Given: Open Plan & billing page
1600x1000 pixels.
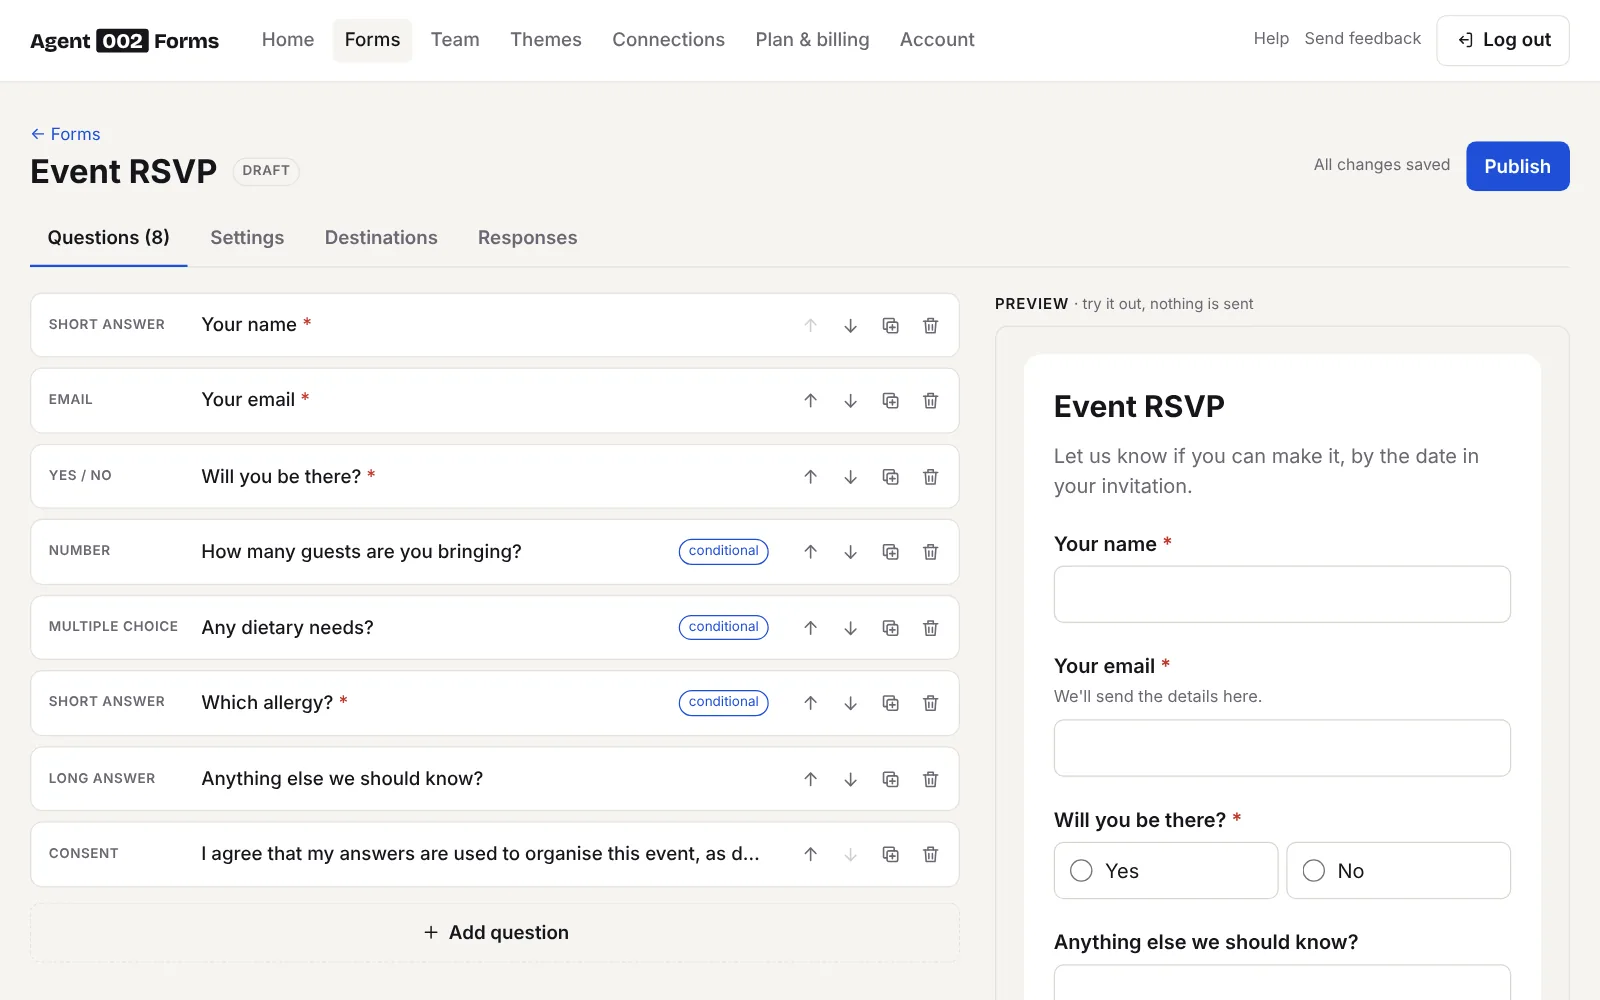Looking at the screenshot, I should (812, 40).
